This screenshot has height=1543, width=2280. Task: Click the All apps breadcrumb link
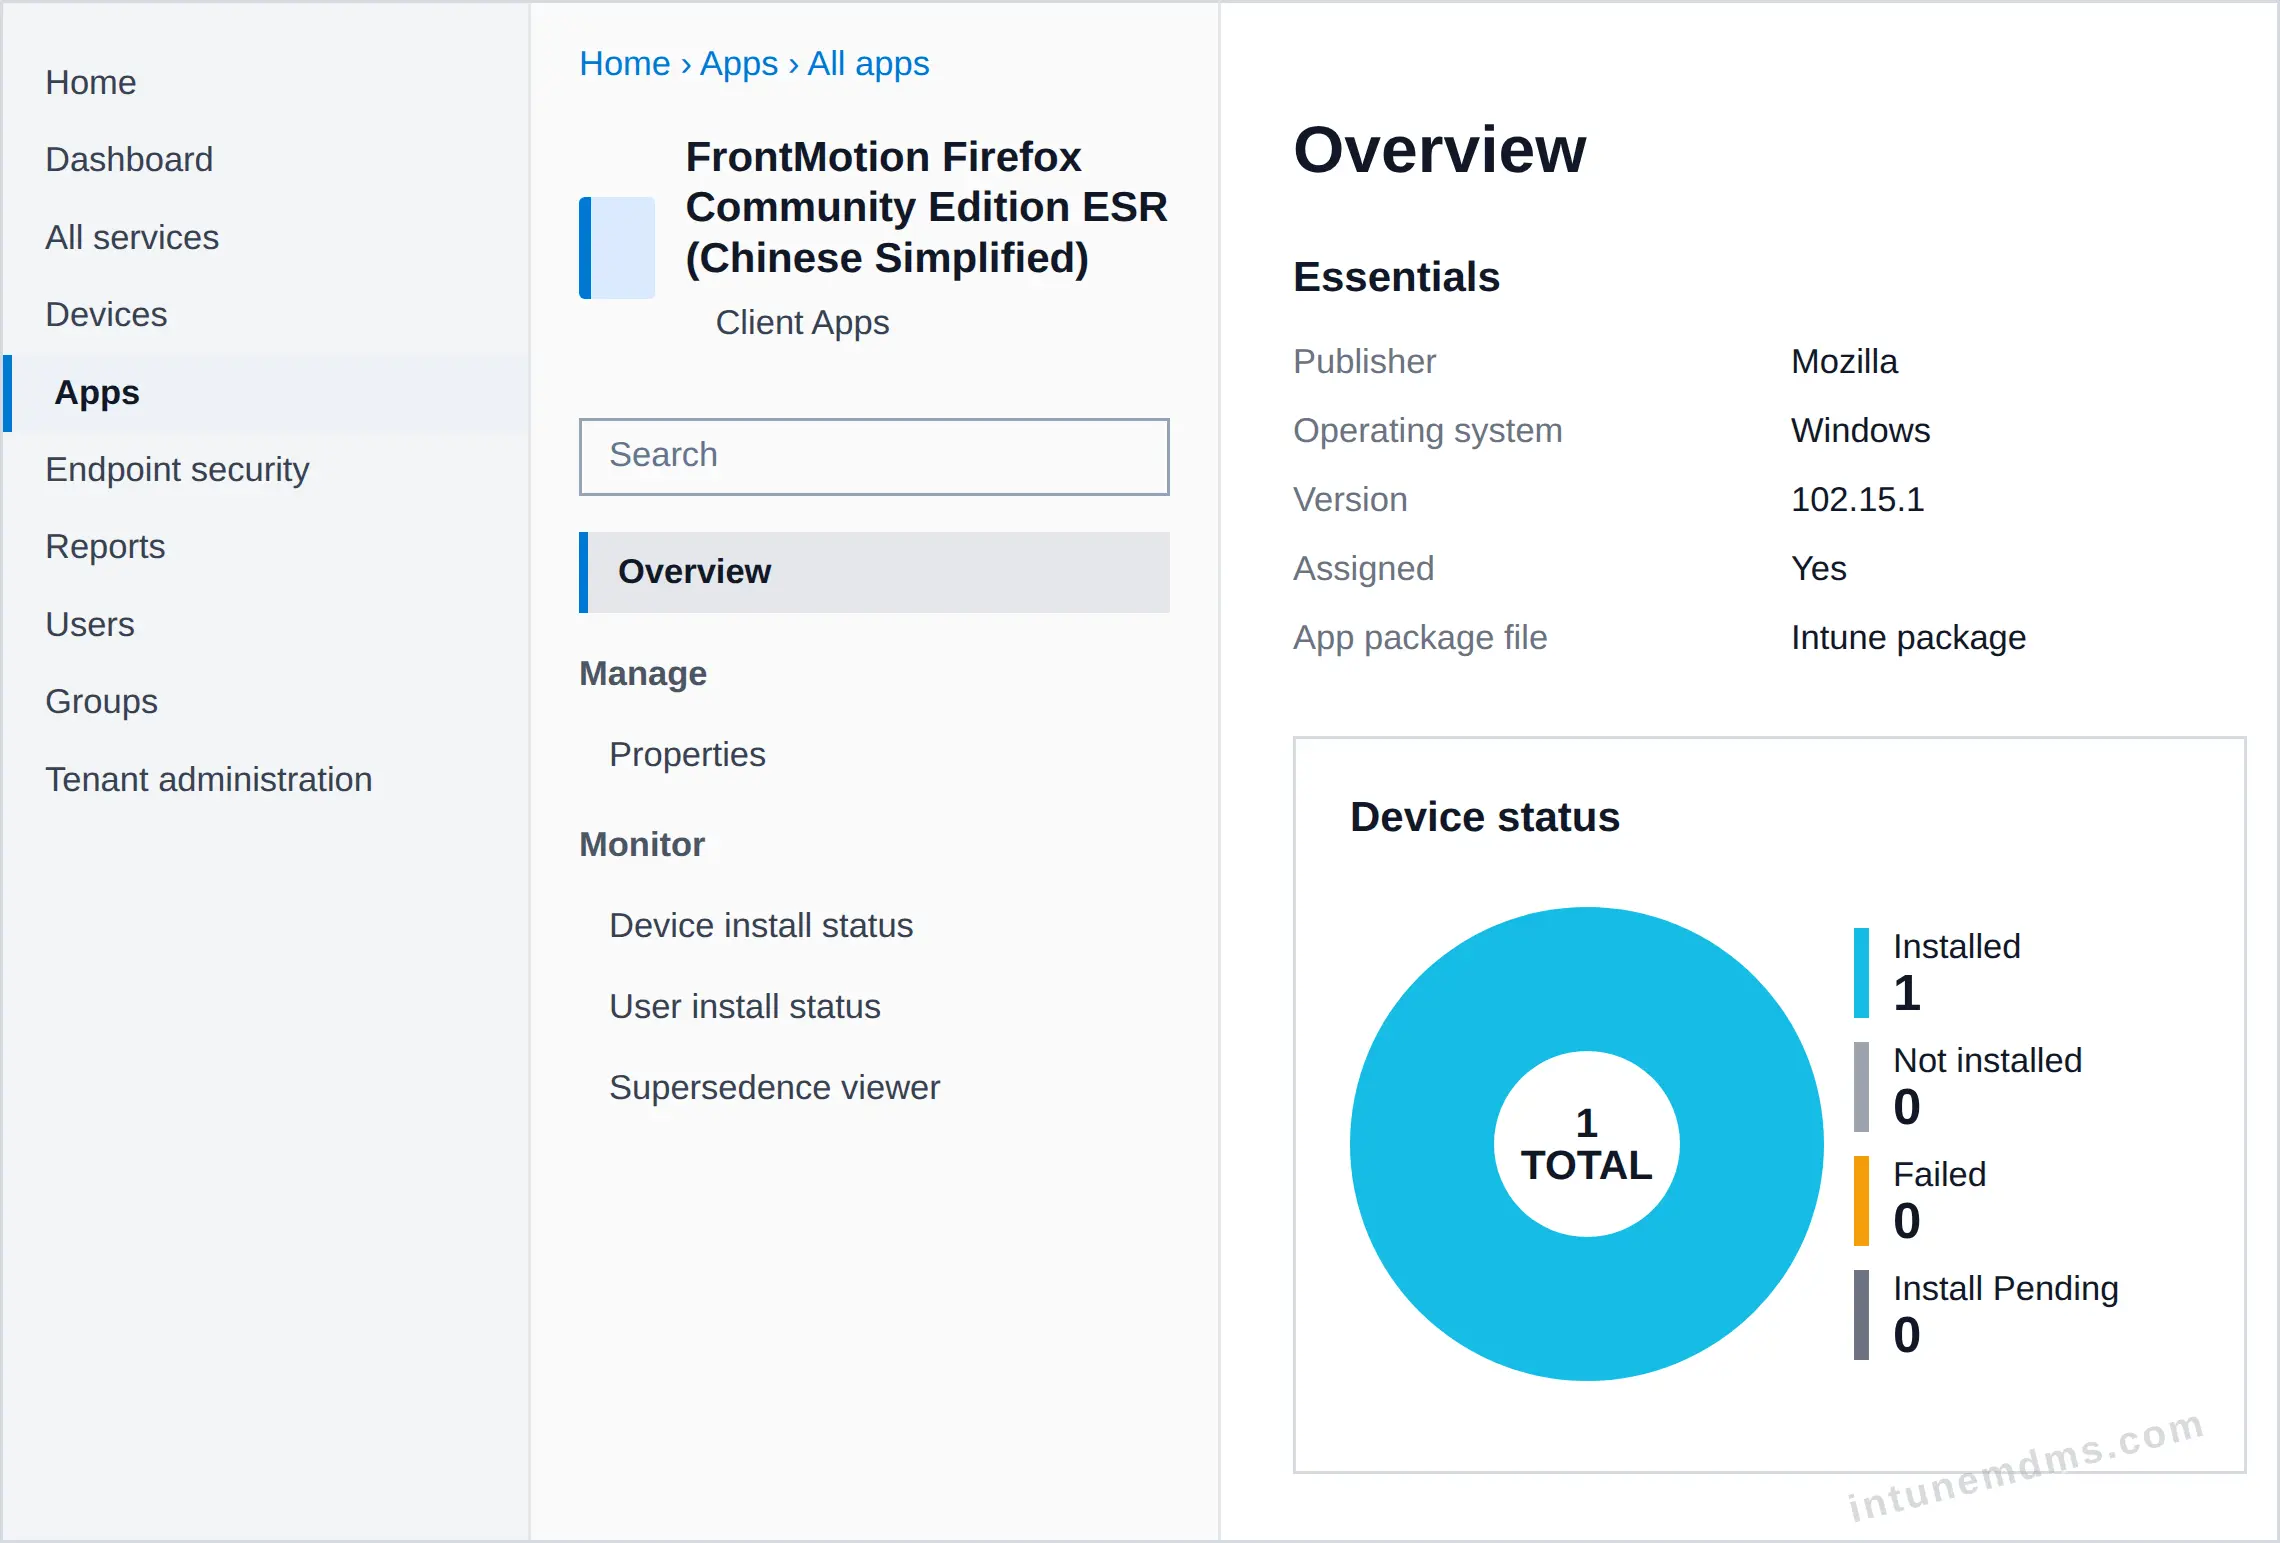pyautogui.click(x=869, y=63)
